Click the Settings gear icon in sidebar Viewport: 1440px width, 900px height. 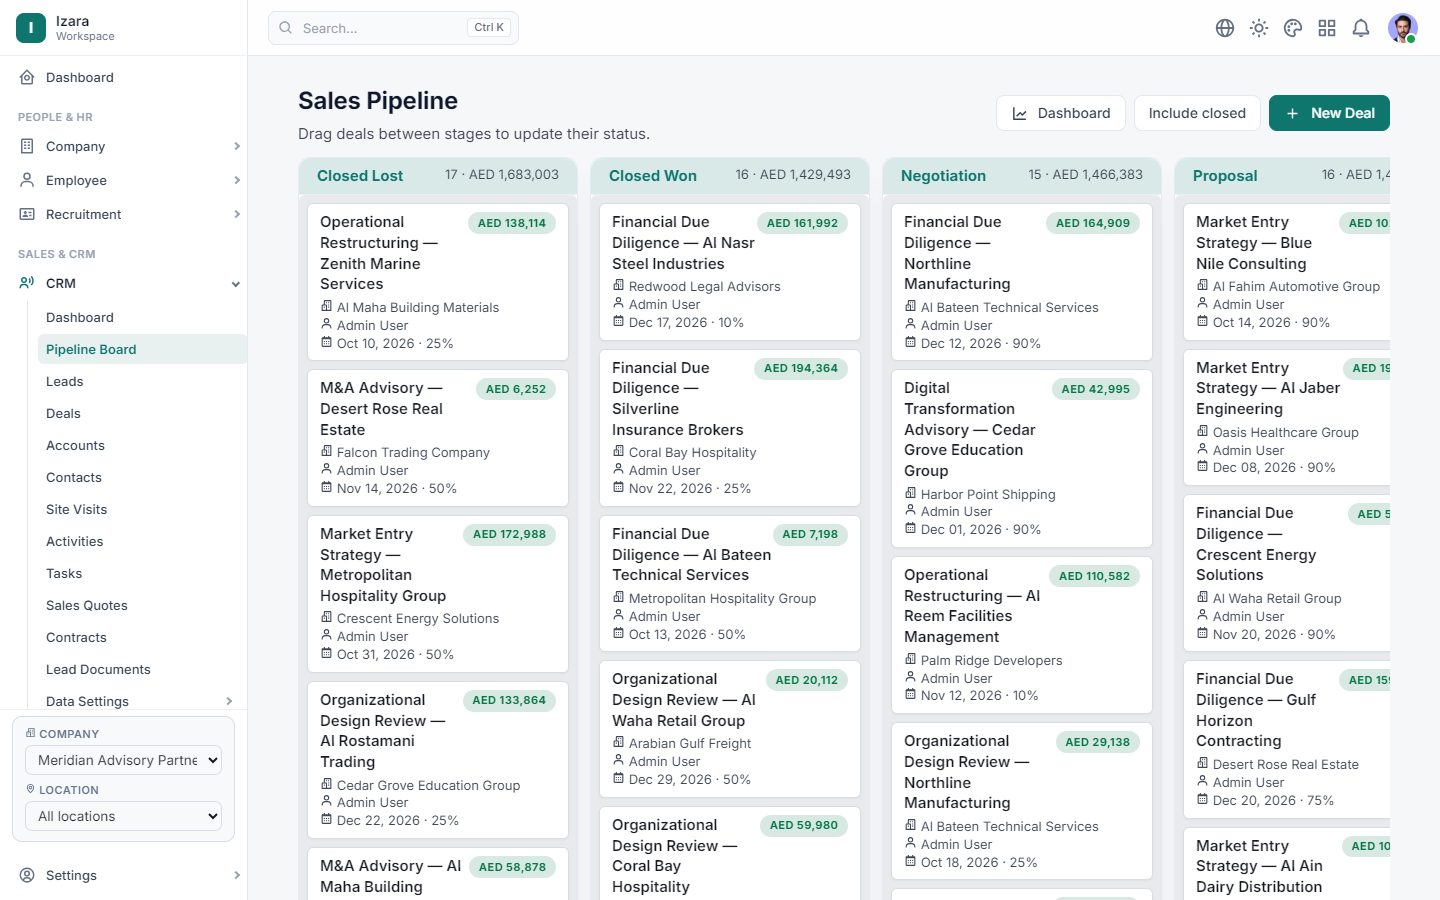click(x=27, y=875)
